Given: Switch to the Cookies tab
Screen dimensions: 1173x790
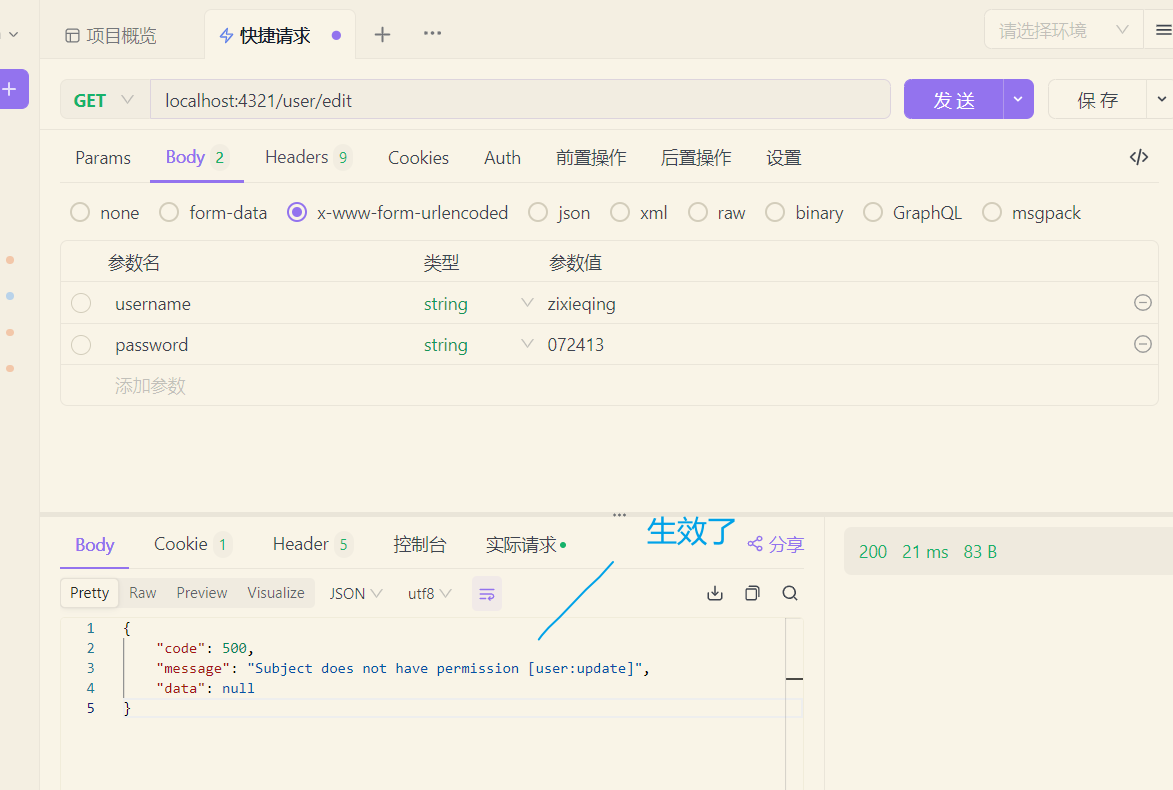Looking at the screenshot, I should [418, 157].
